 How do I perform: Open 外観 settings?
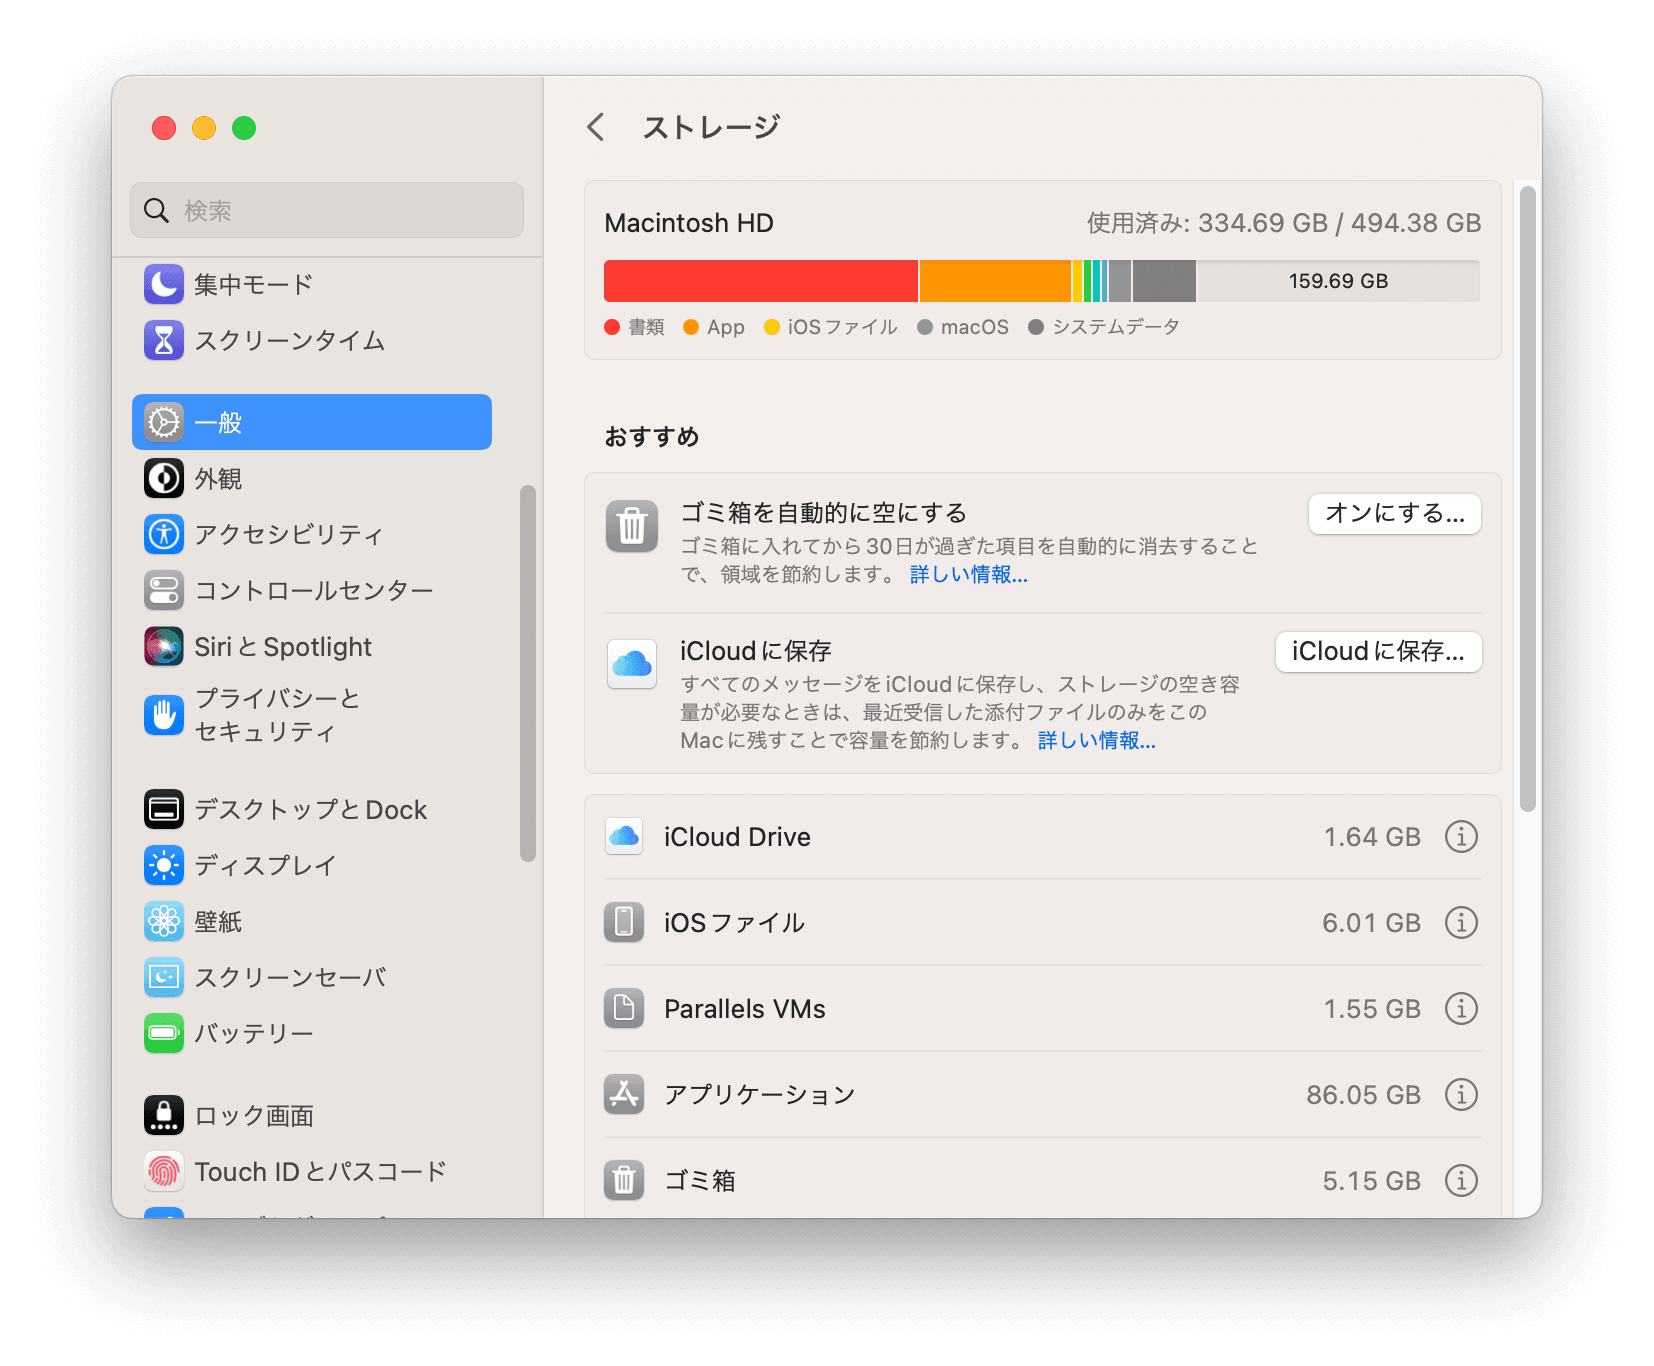(312, 478)
